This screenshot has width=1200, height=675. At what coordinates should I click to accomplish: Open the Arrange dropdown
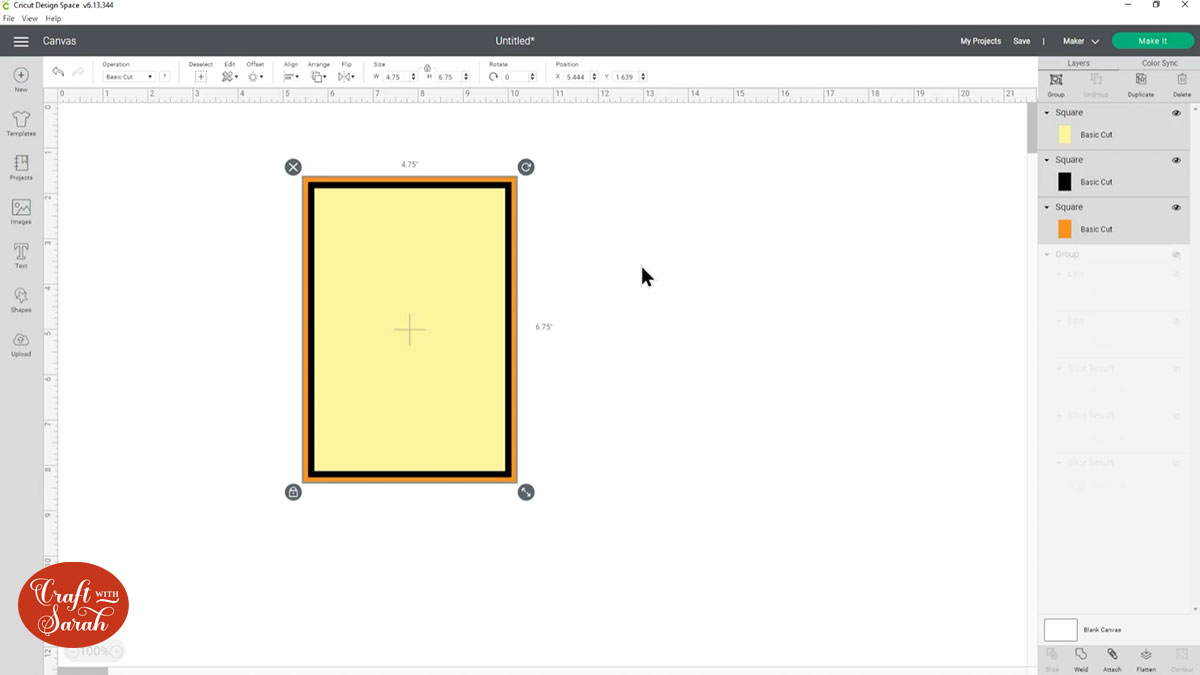tap(318, 77)
